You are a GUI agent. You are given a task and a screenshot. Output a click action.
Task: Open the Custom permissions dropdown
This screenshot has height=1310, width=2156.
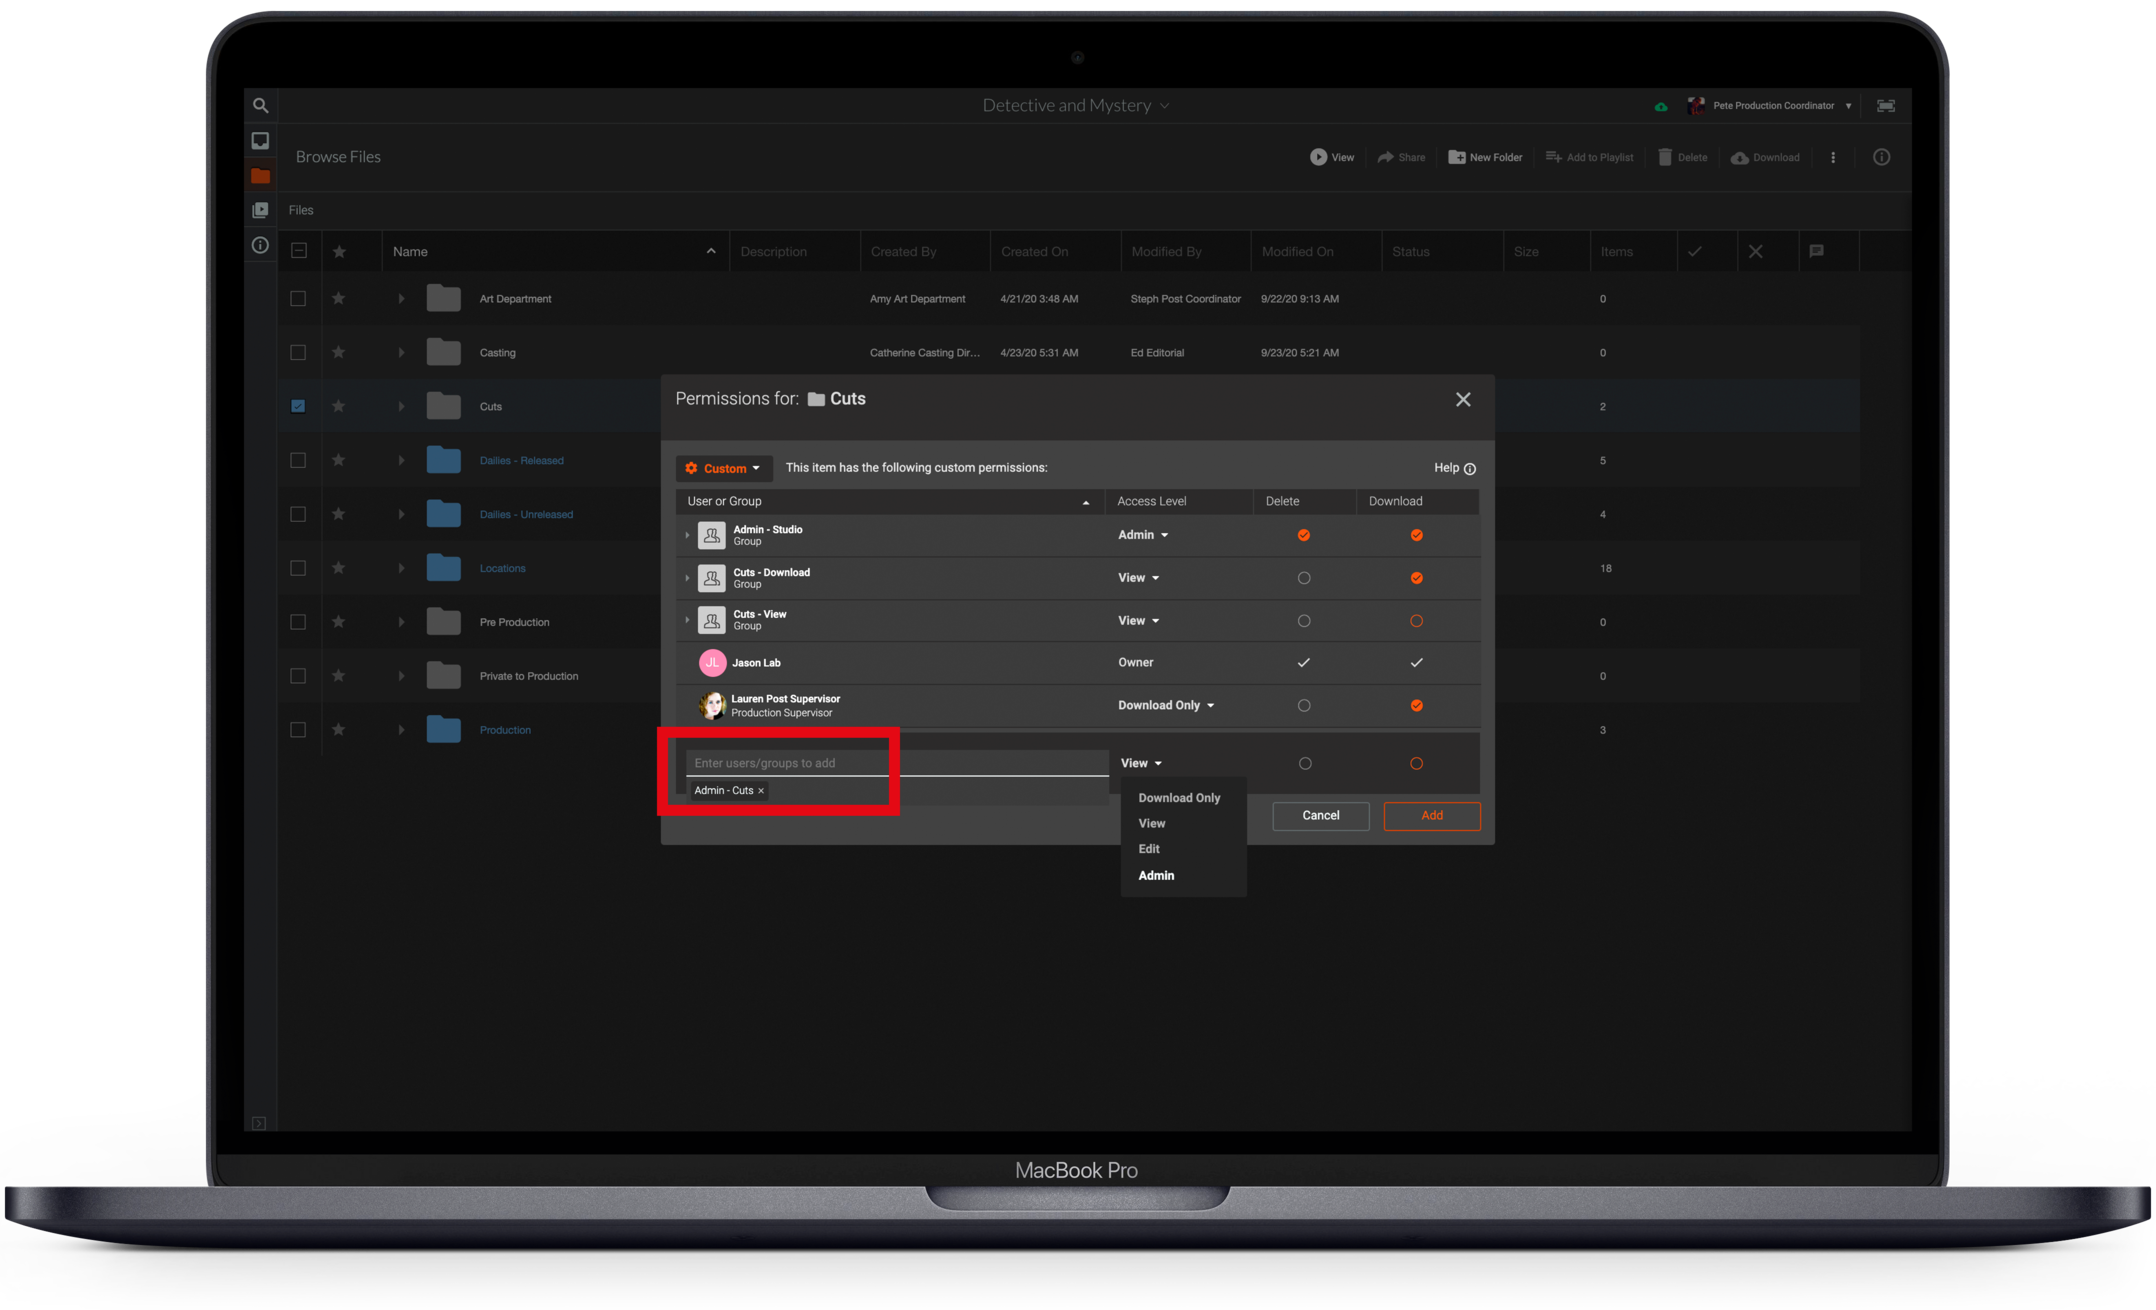[x=723, y=468]
